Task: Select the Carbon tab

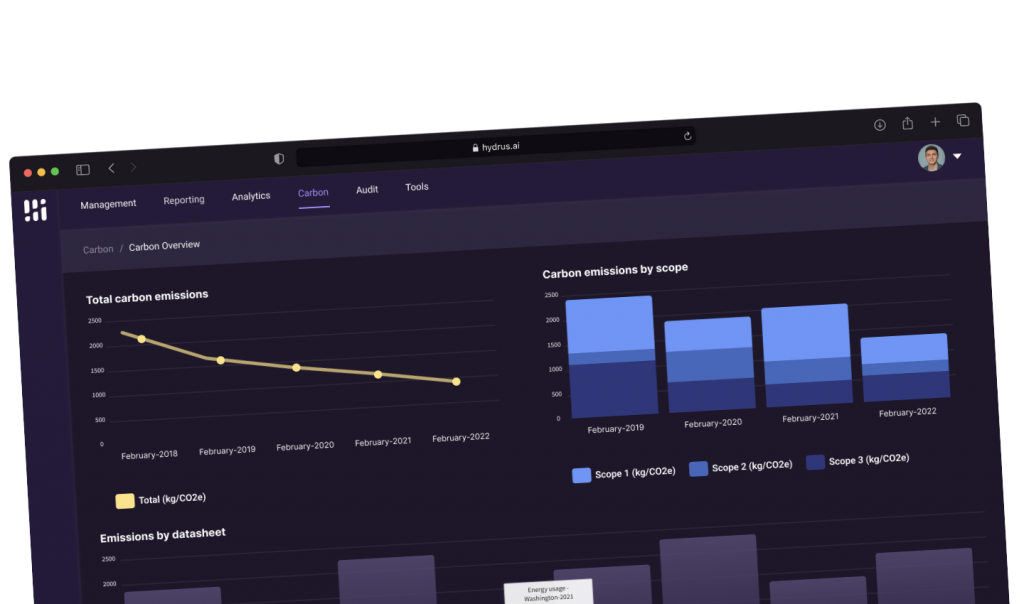Action: click(x=313, y=193)
